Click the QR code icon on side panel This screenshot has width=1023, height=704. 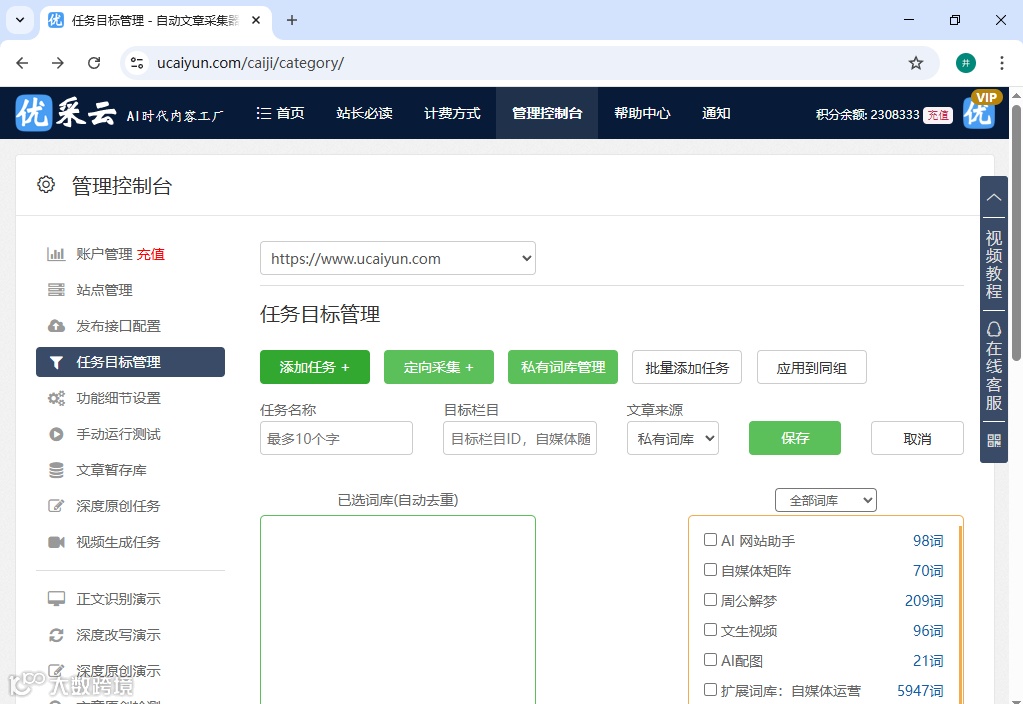pyautogui.click(x=994, y=441)
